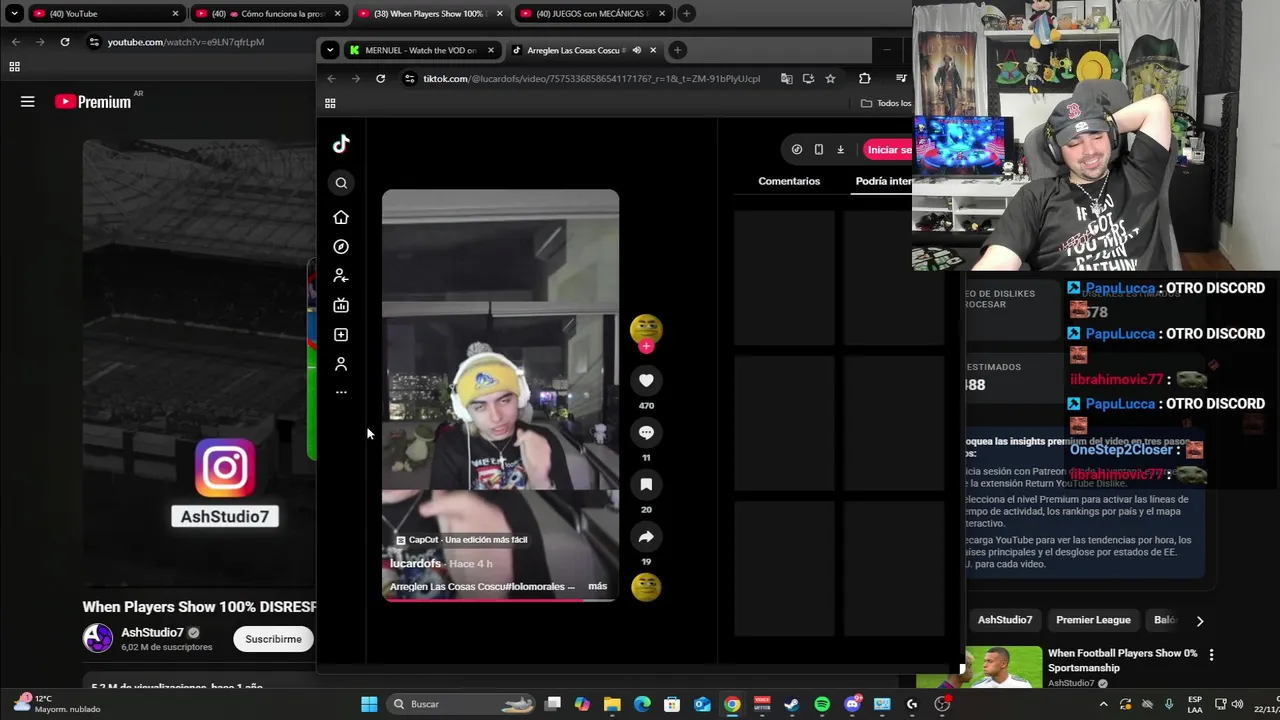Viewport: 1280px width, 720px height.
Task: Show hidden system tray icons chevron
Action: pos(1104,704)
